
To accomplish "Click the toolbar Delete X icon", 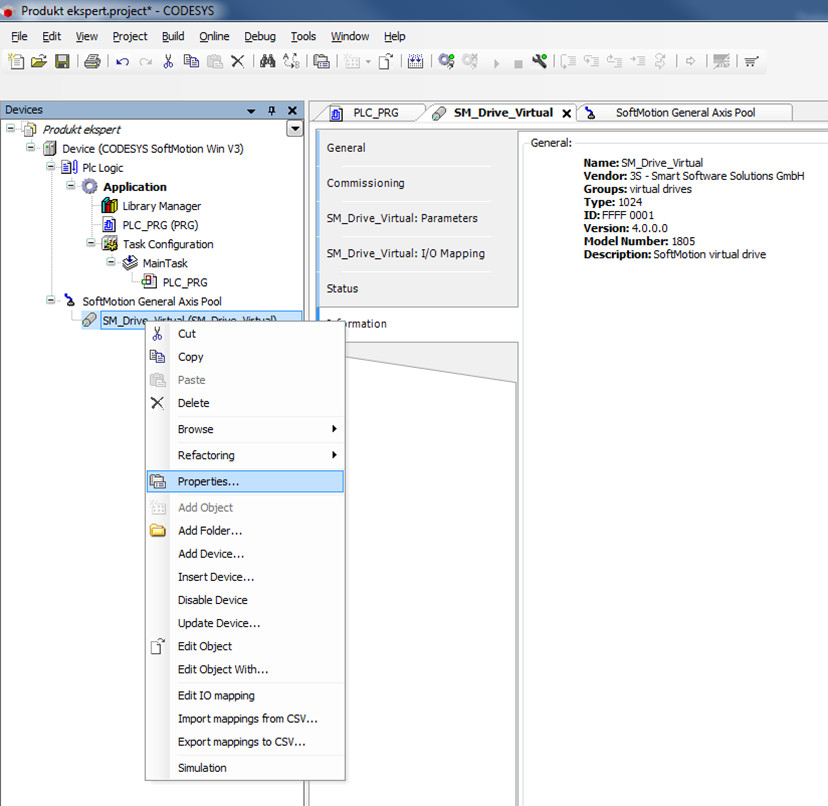I will point(238,61).
